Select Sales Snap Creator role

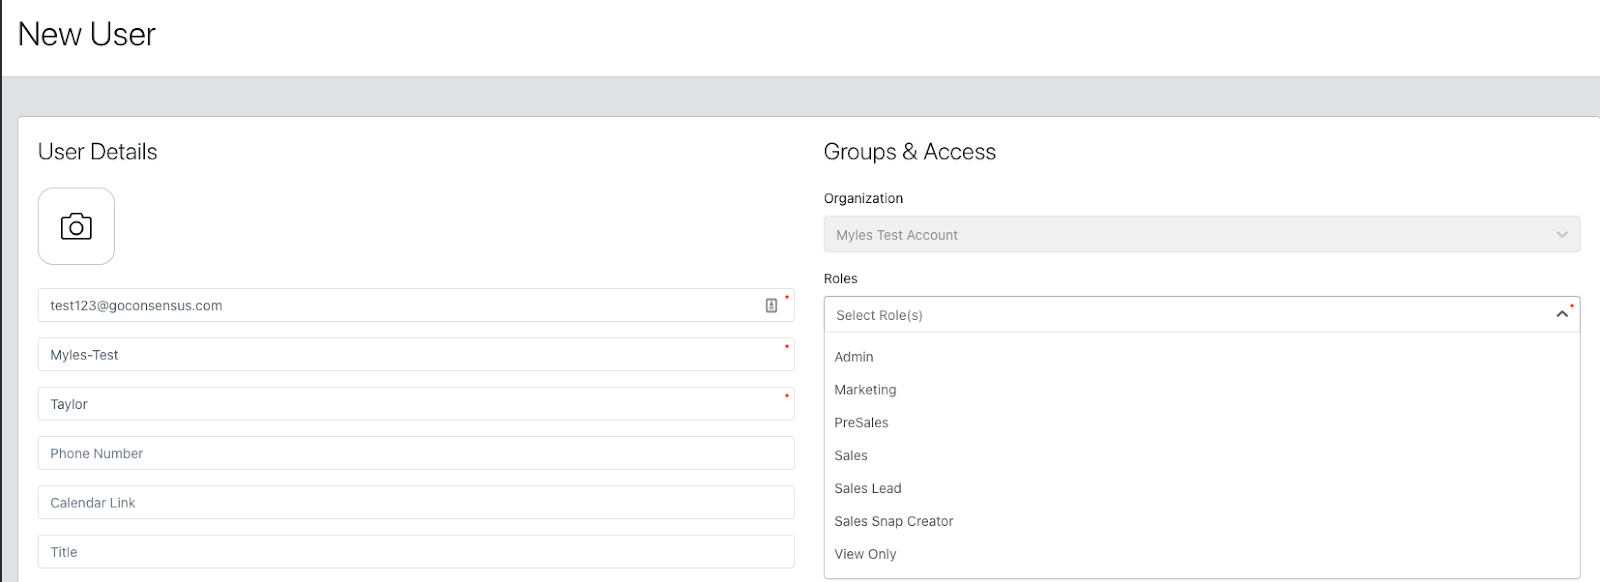coord(894,522)
